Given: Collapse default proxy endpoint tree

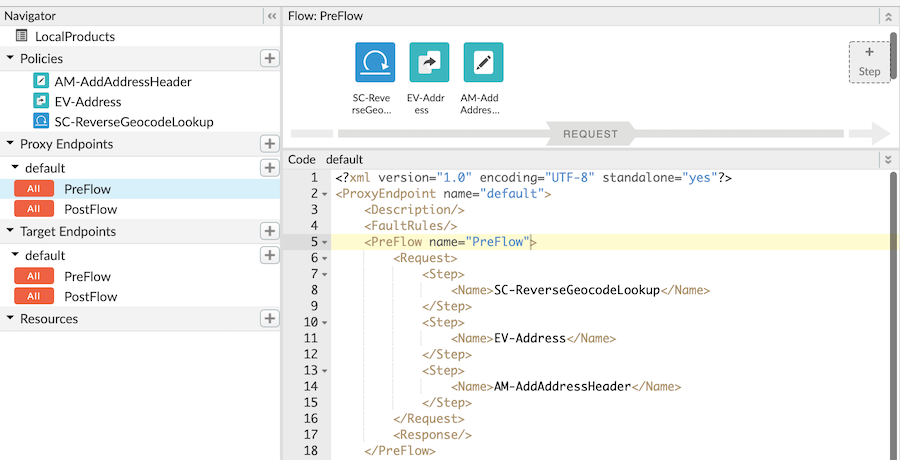Looking at the screenshot, I should coord(15,168).
